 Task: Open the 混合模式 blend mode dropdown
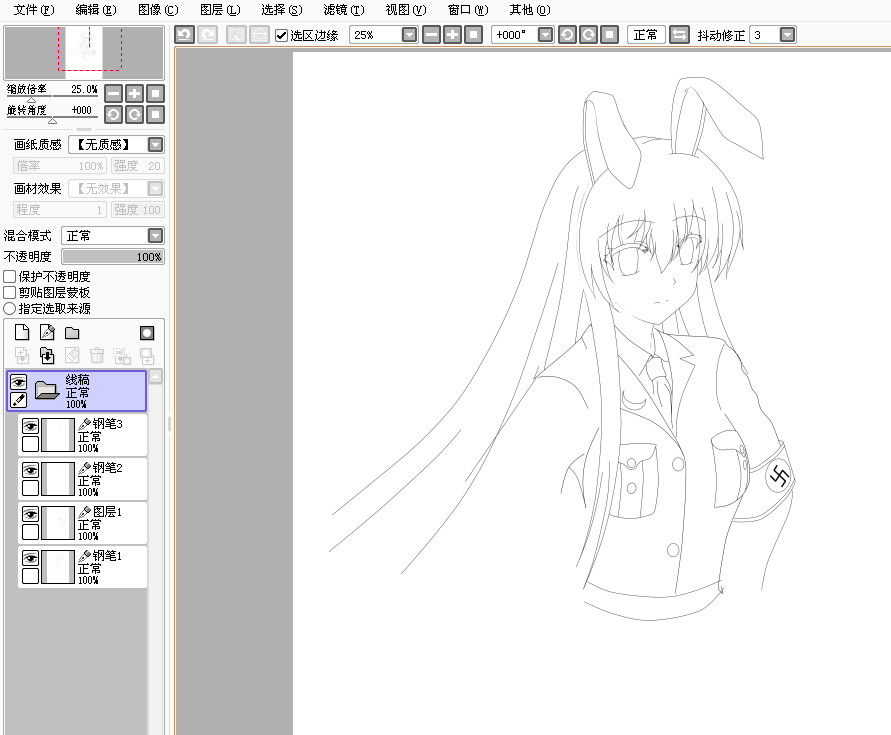(155, 235)
